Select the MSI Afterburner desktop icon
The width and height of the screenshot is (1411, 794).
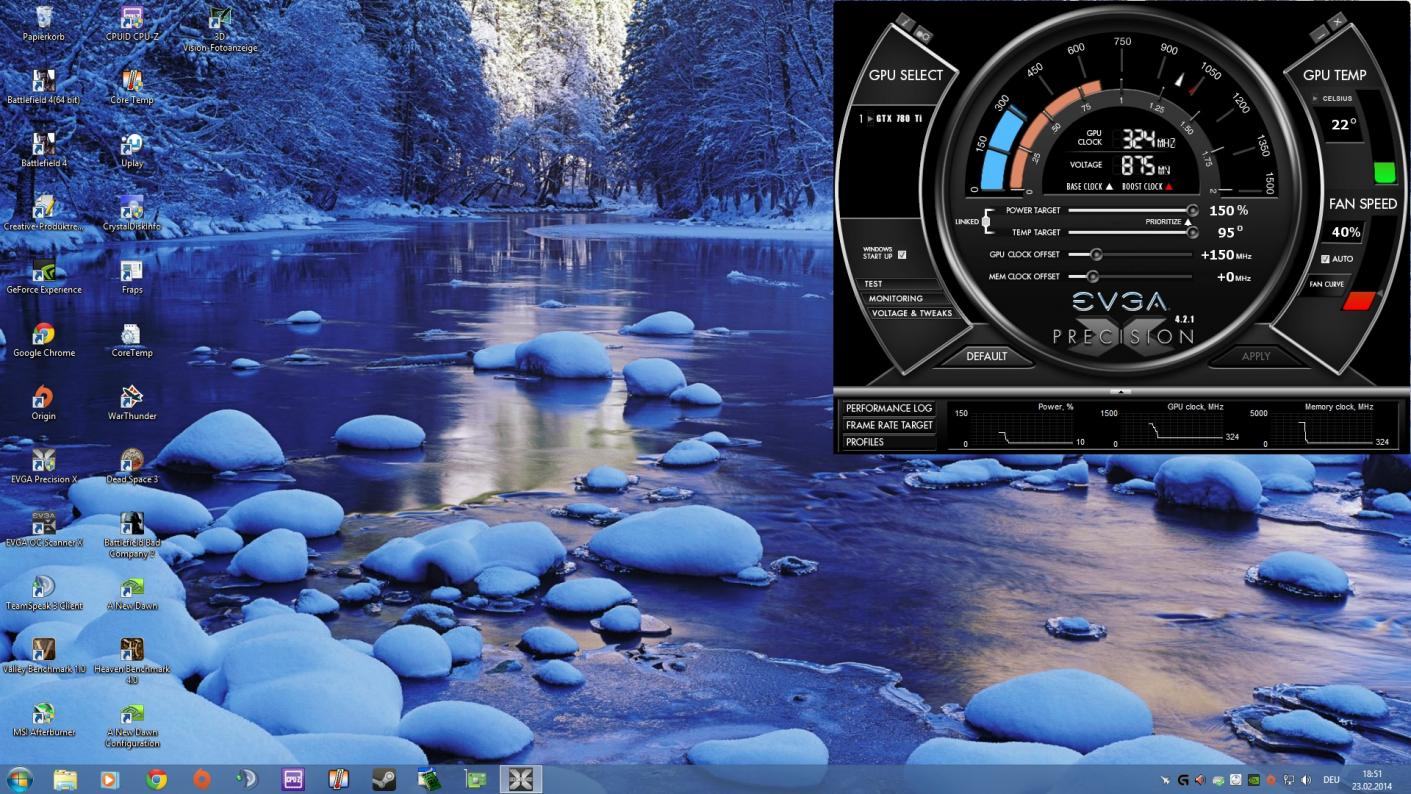coord(44,720)
